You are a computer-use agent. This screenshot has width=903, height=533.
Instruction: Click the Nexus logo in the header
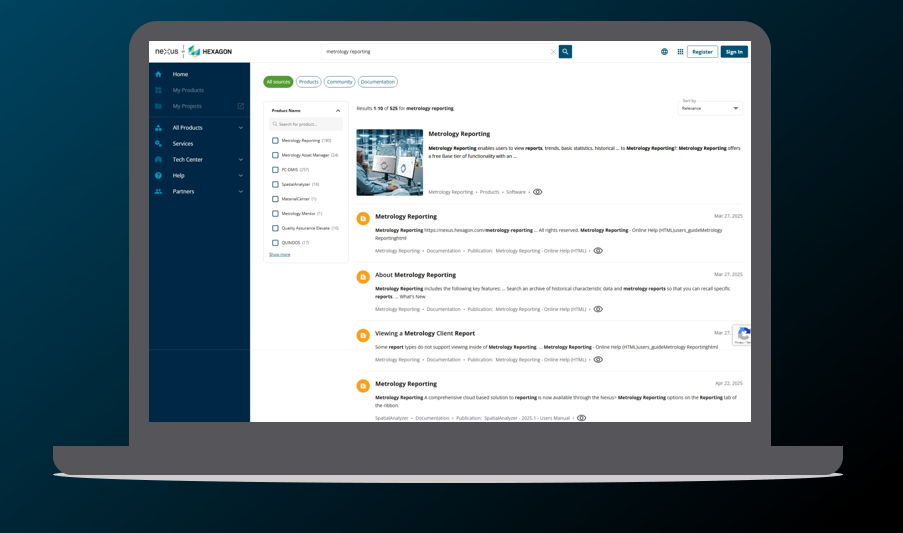166,51
